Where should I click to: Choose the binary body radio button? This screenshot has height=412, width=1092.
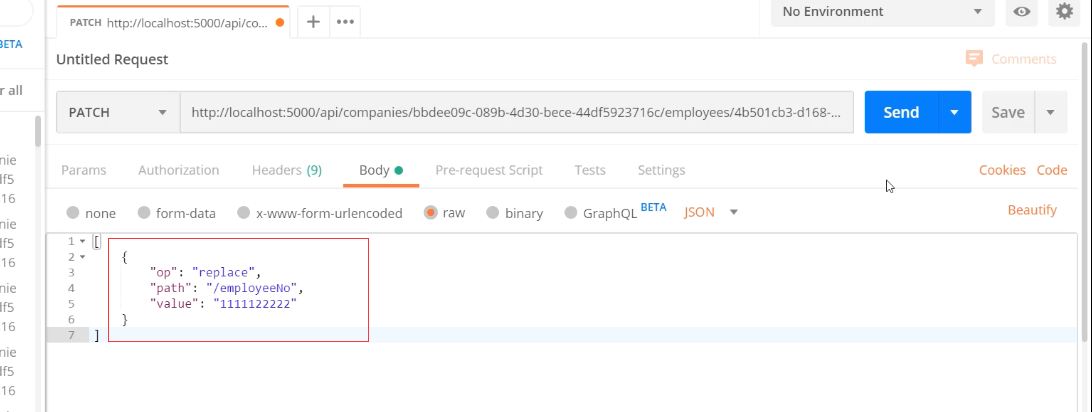(x=493, y=213)
